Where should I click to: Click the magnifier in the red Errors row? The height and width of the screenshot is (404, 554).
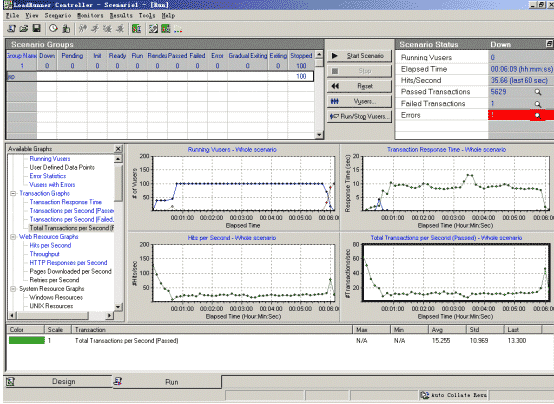(537, 116)
